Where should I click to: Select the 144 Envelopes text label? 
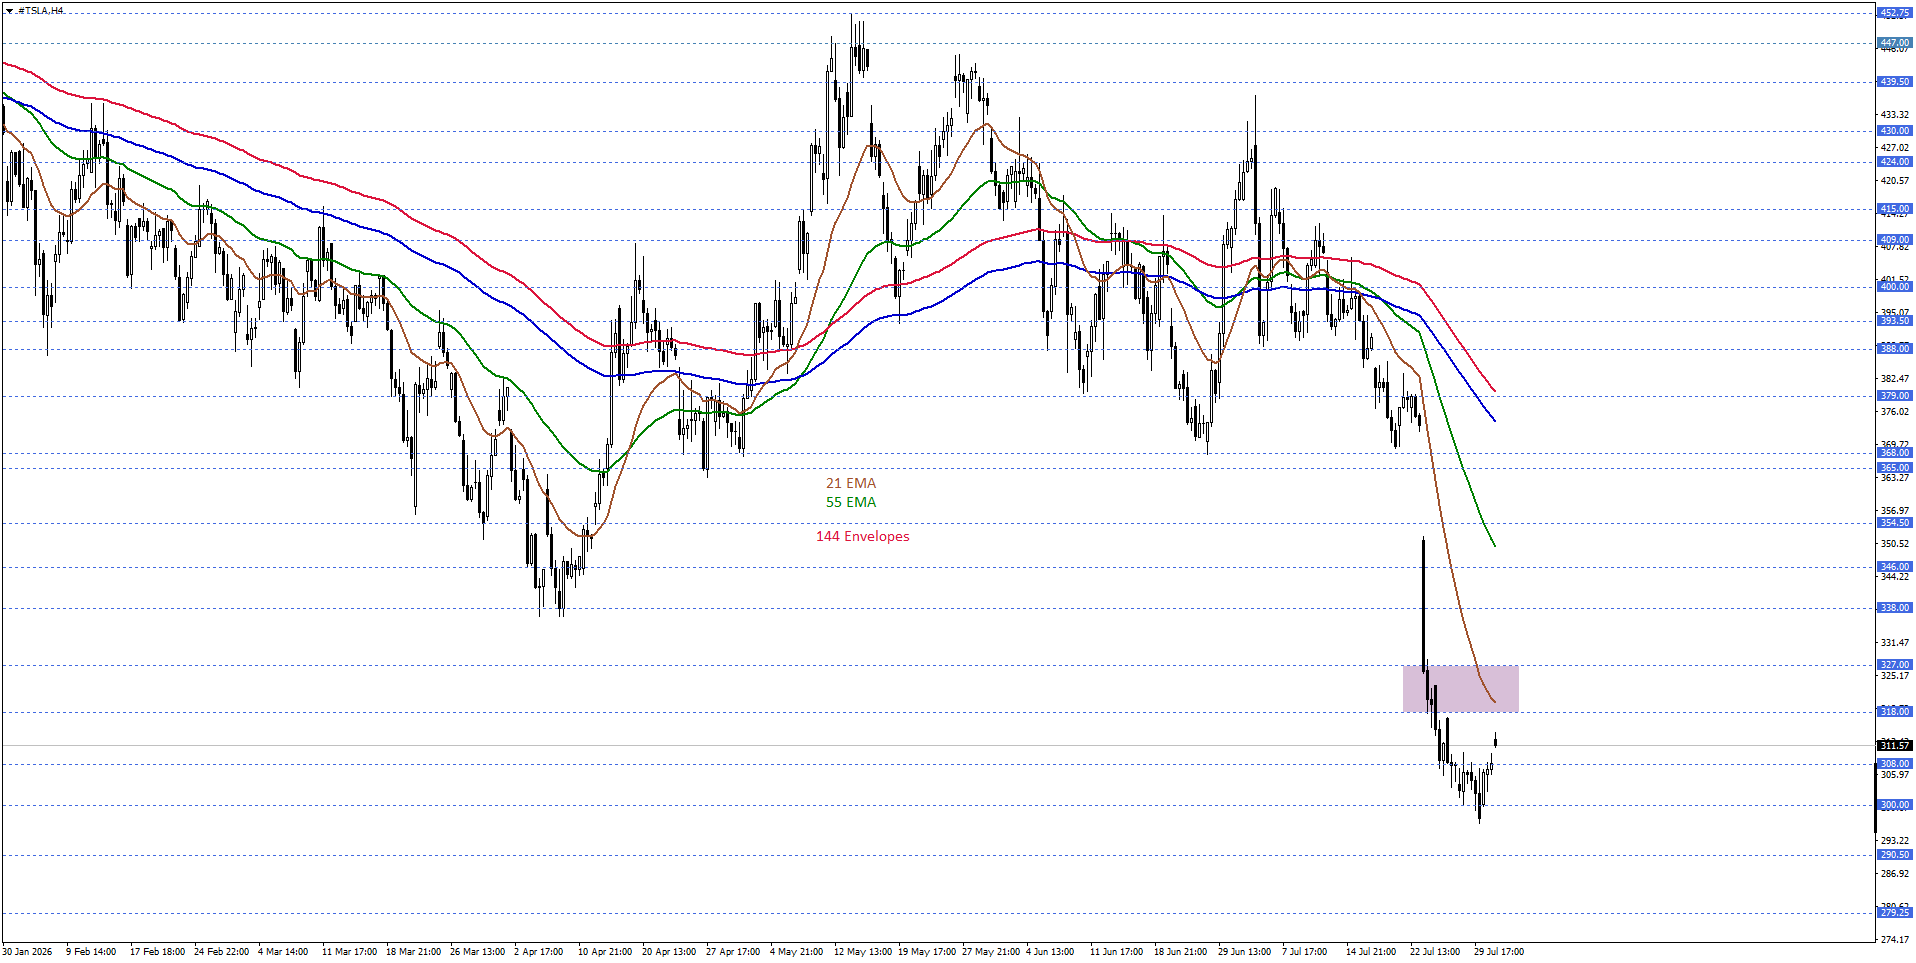pos(863,536)
